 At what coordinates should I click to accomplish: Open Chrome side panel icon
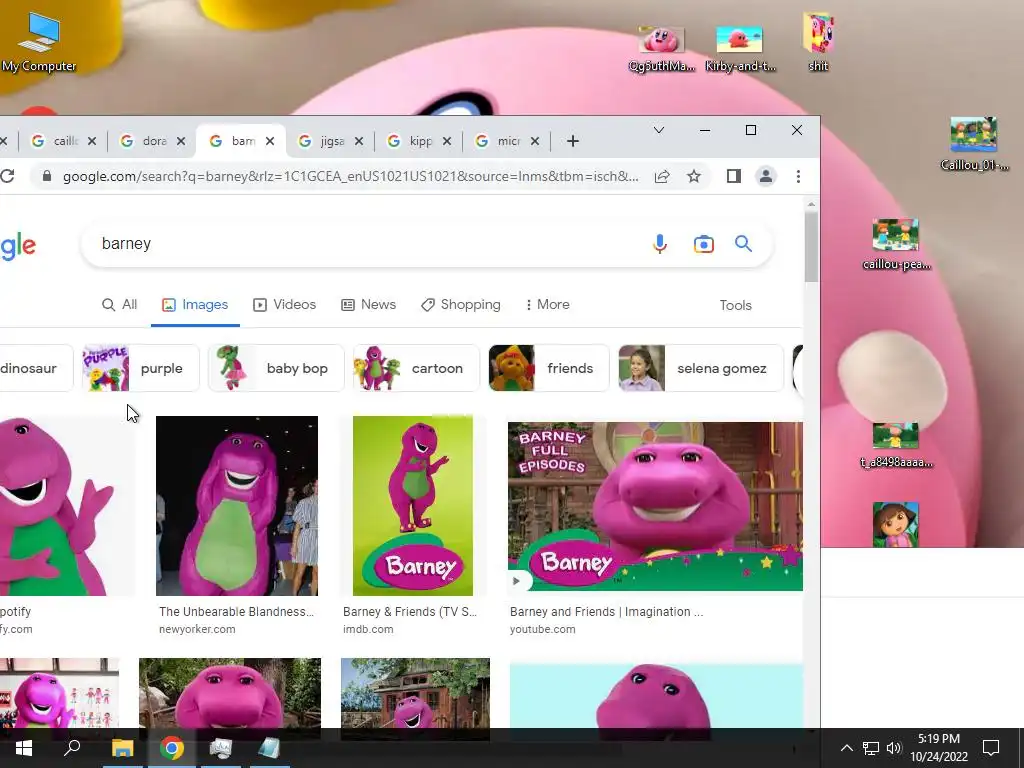[733, 176]
